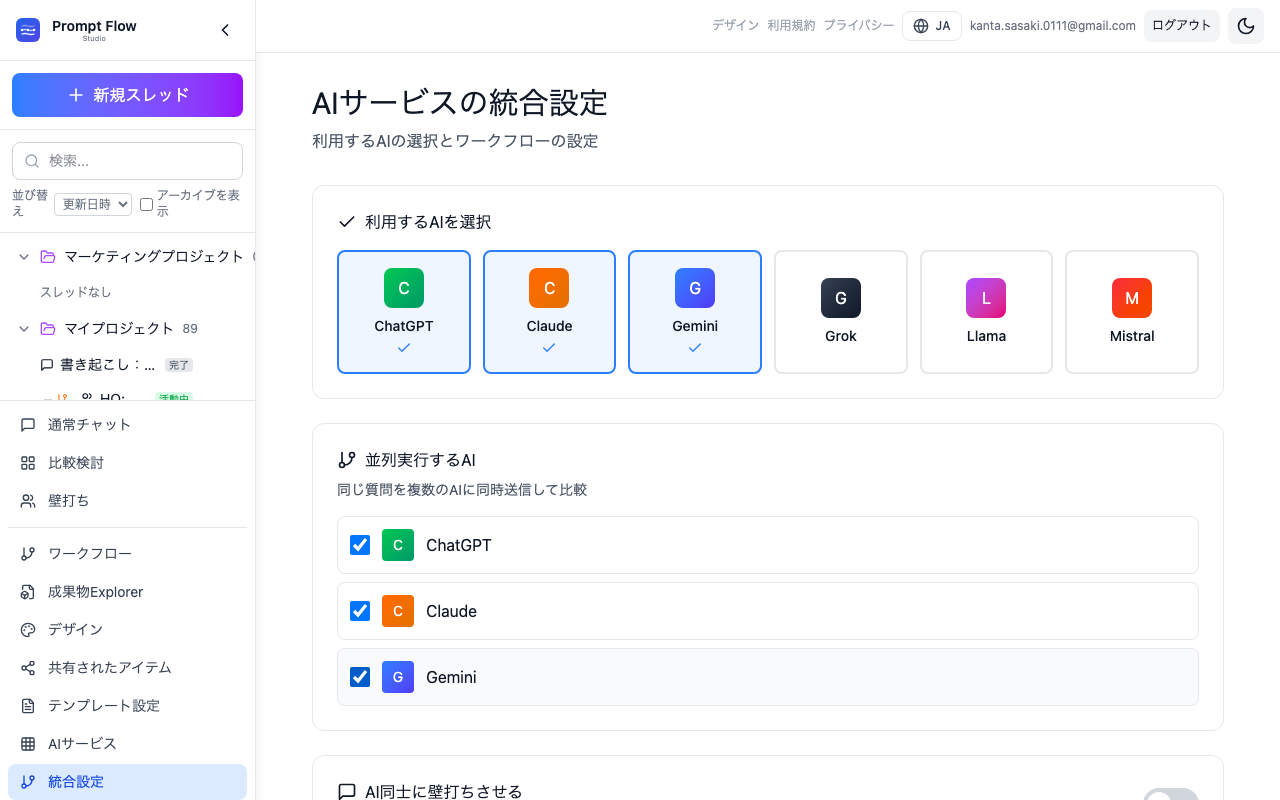Image resolution: width=1280 pixels, height=800 pixels.
Task: Collapse マーケティングプロジェクト folder chevron
Action: (24, 257)
